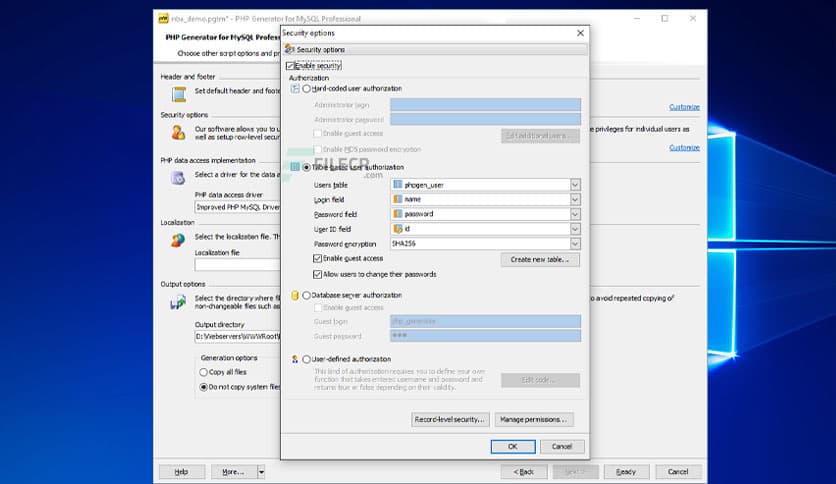Click the Output directory input field
This screenshot has width=836, height=484.
coord(237,336)
